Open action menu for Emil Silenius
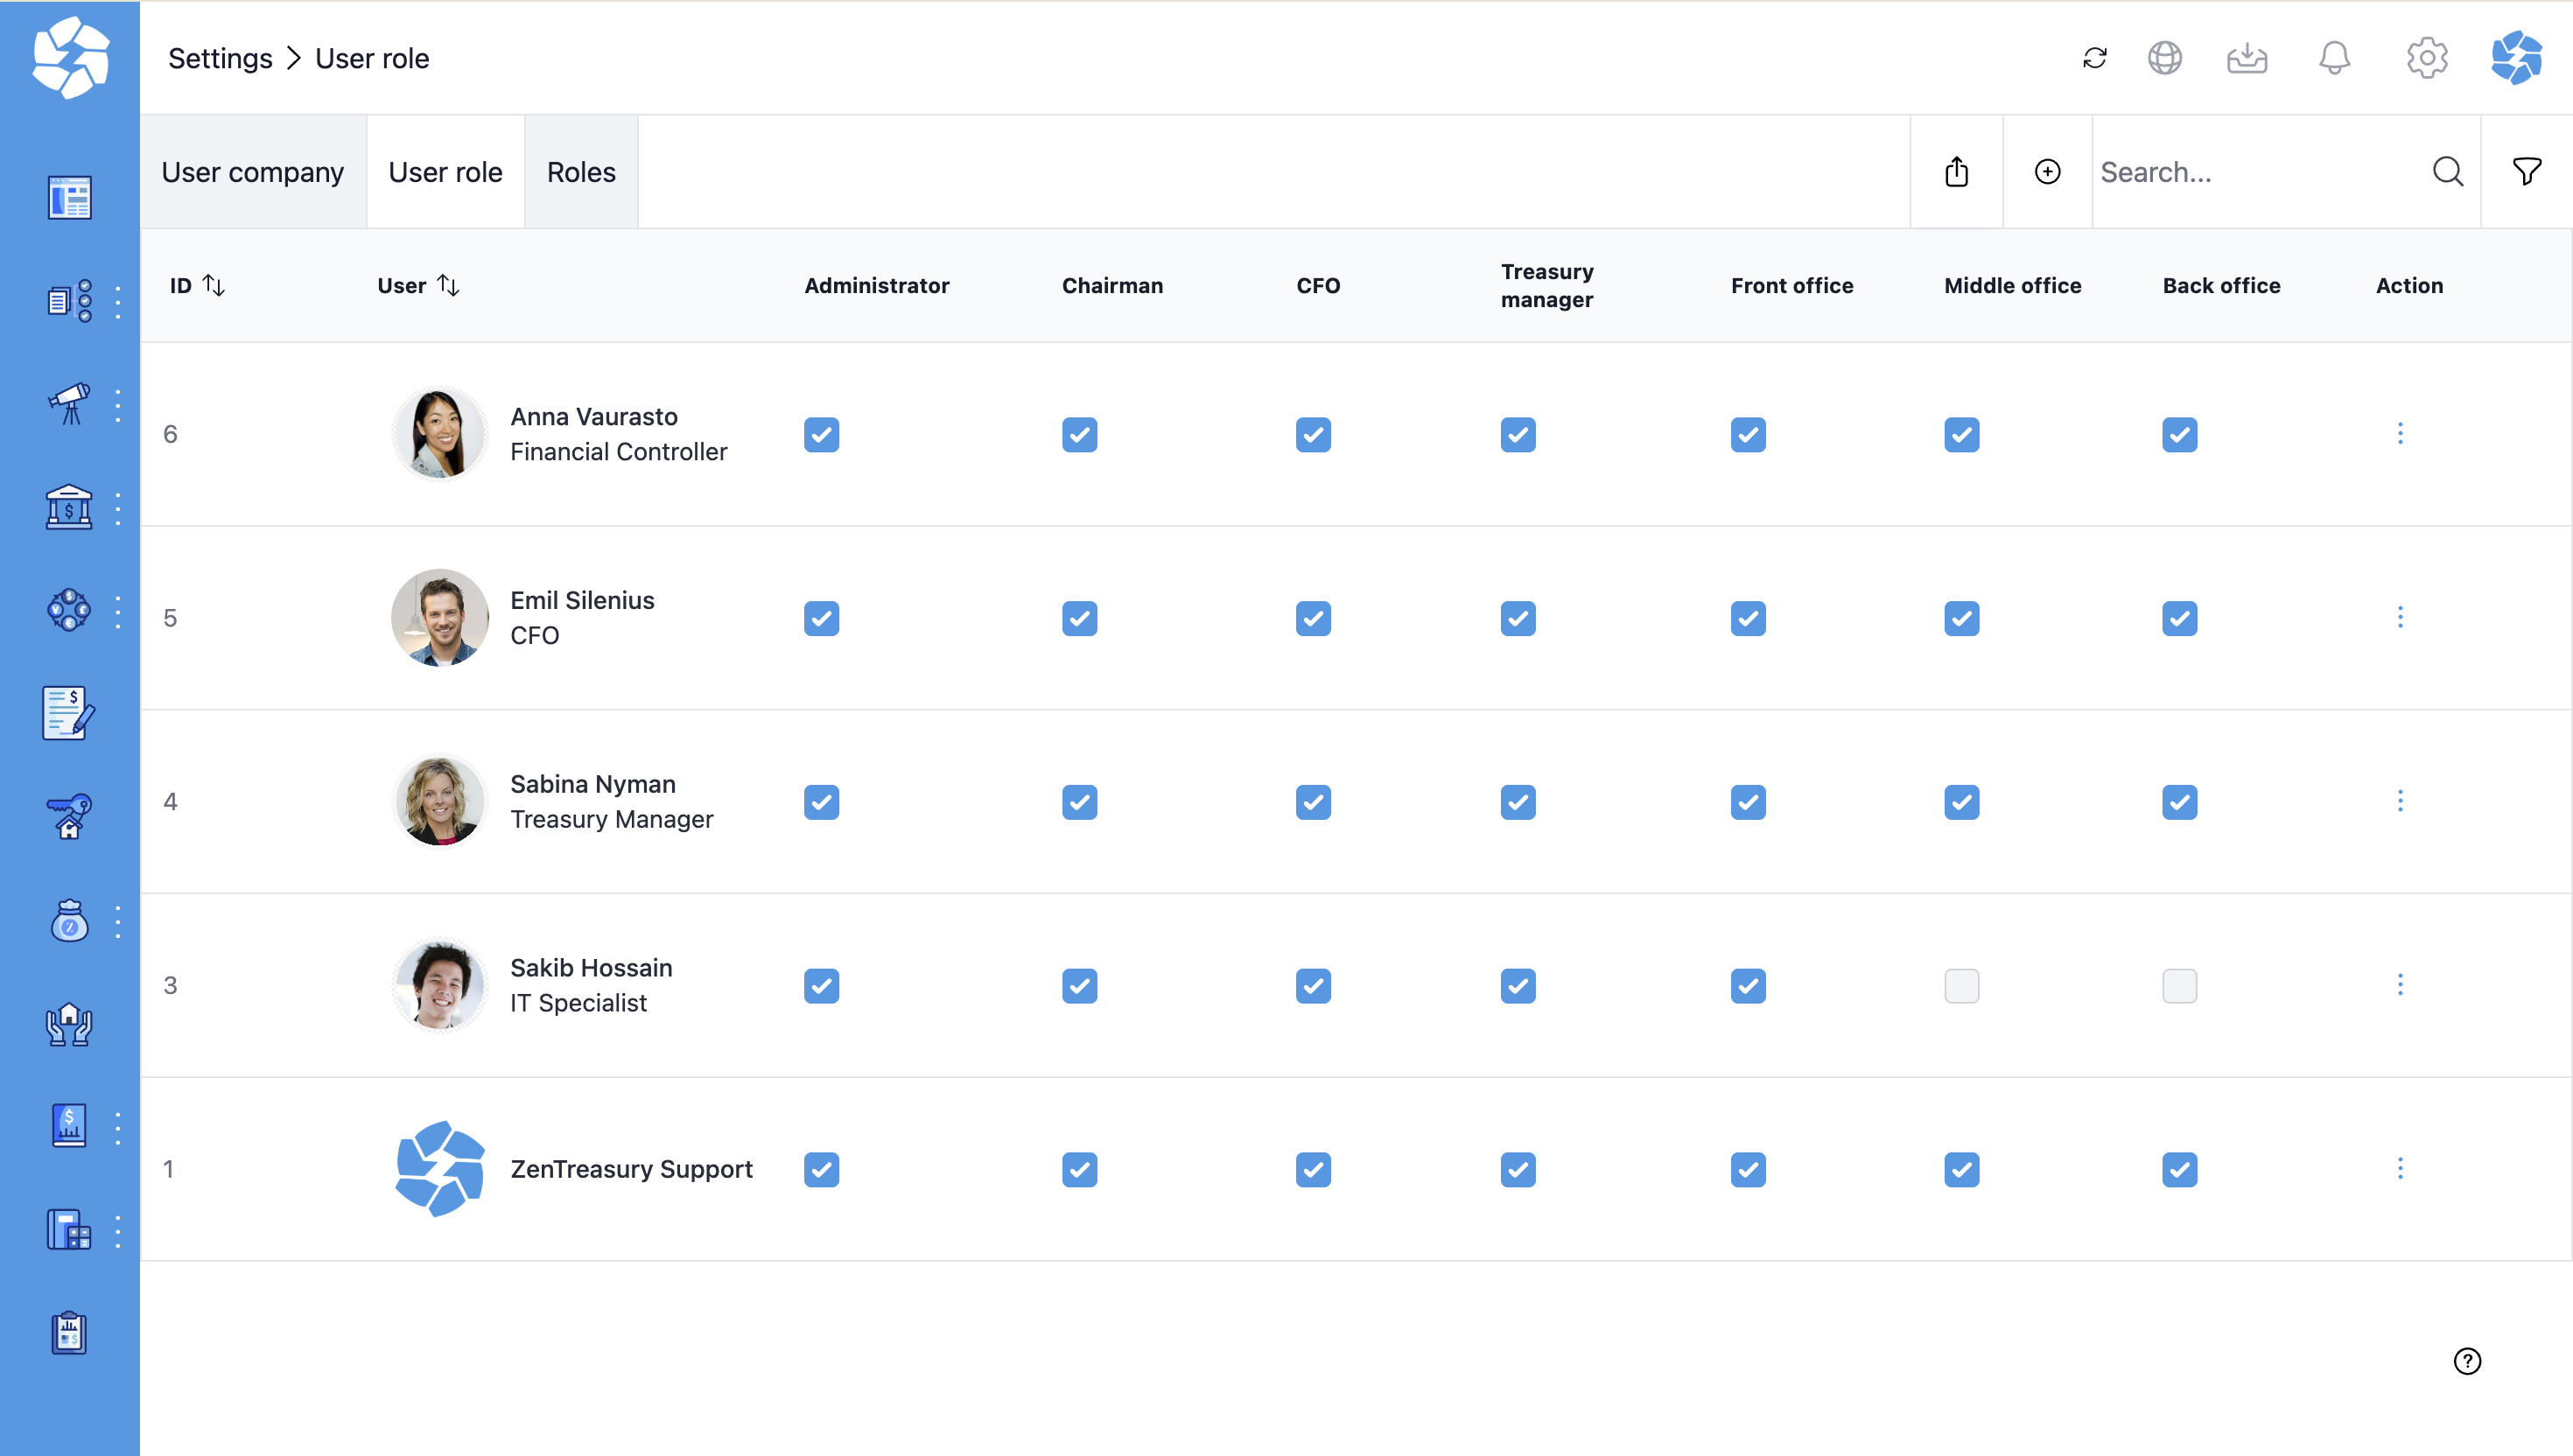This screenshot has width=2573, height=1456. click(2400, 618)
